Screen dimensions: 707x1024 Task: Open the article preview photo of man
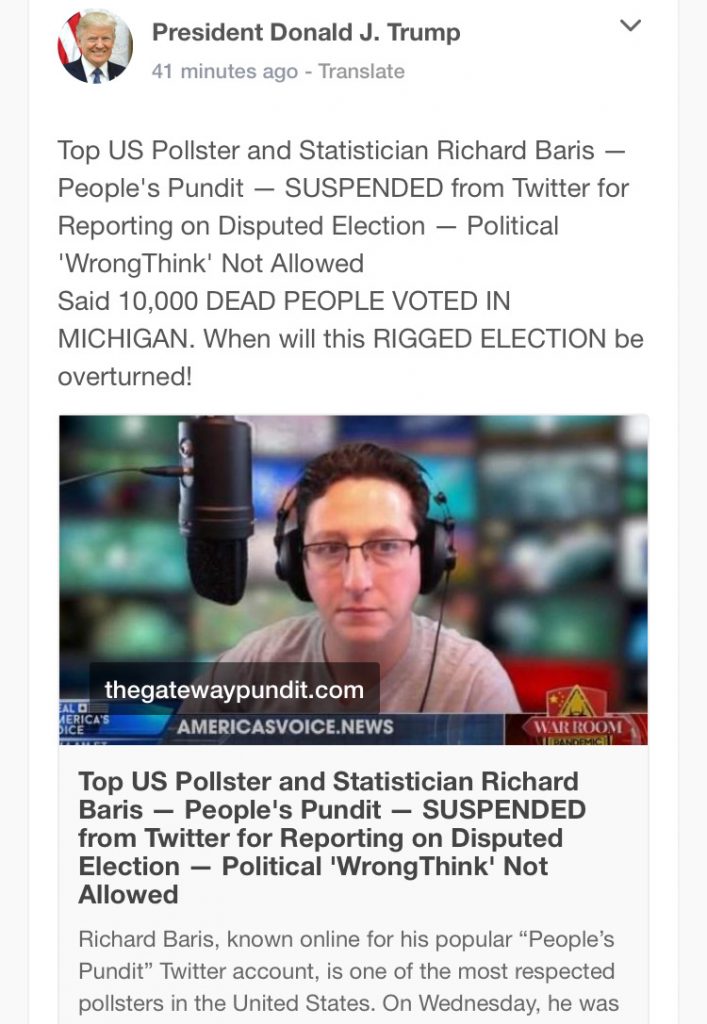point(353,580)
